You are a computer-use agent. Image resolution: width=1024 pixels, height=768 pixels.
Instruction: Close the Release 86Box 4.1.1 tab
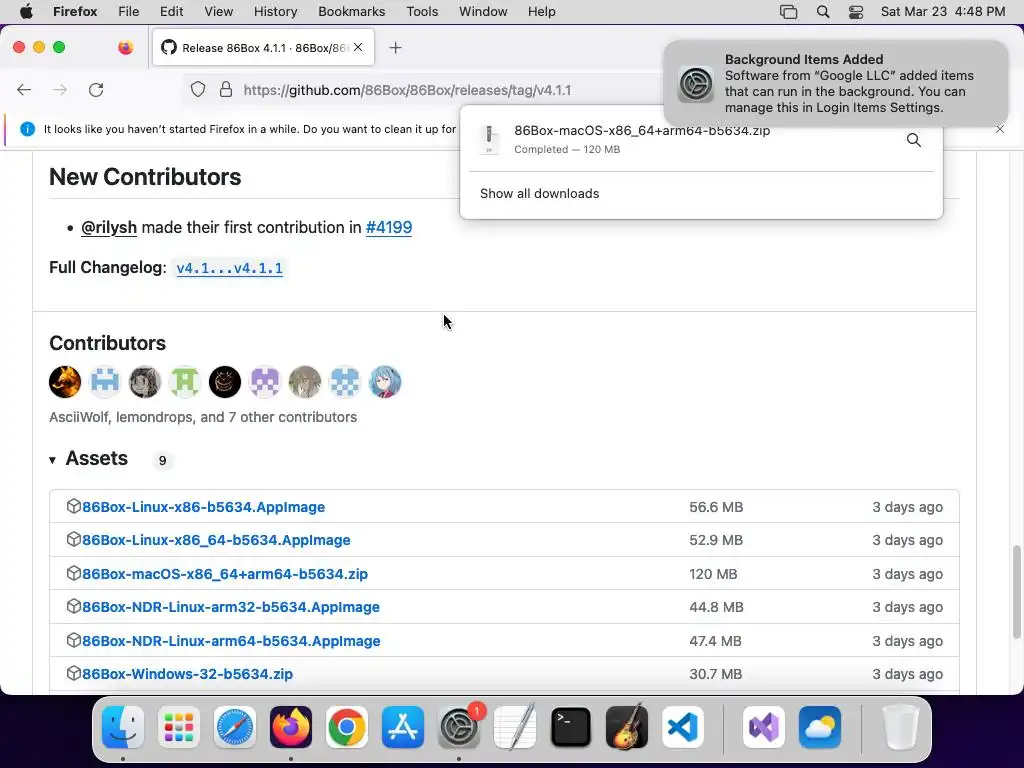click(x=358, y=47)
